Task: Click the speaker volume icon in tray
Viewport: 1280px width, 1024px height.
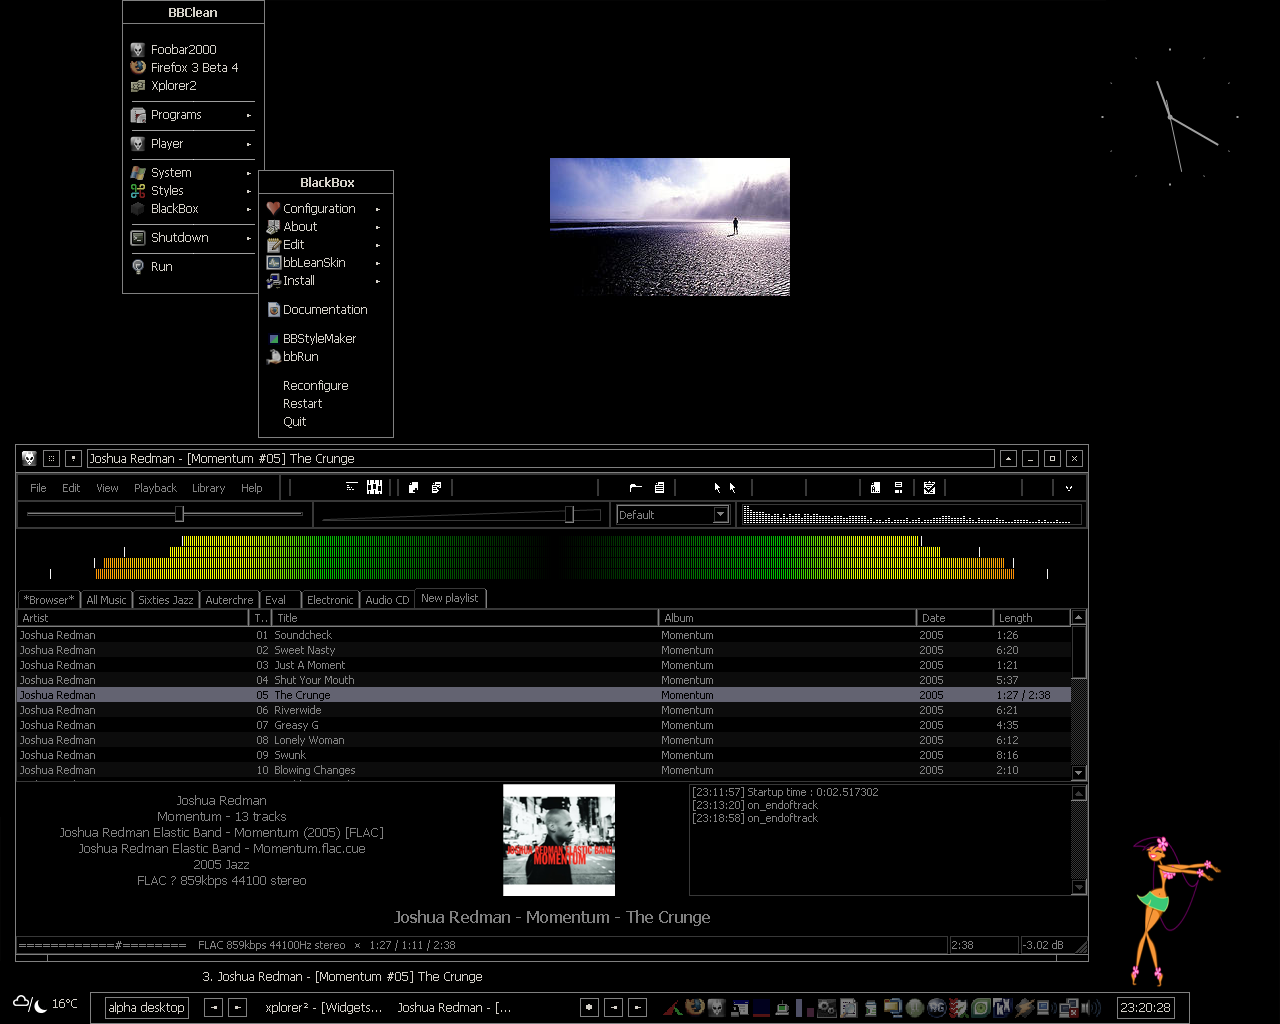Action: pos(1091,1007)
